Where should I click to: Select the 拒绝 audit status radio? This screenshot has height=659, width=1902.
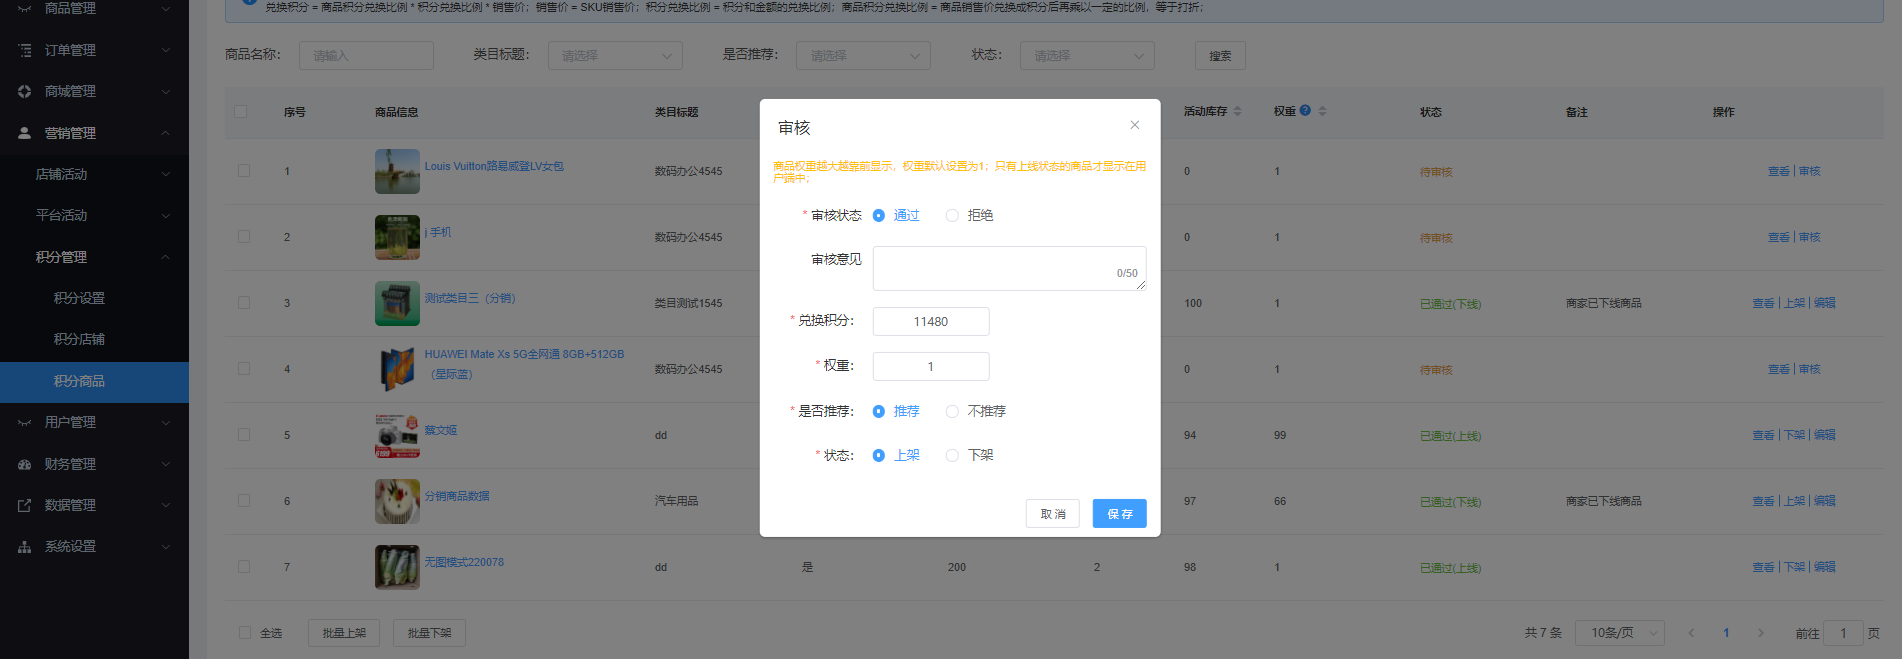[x=952, y=215]
